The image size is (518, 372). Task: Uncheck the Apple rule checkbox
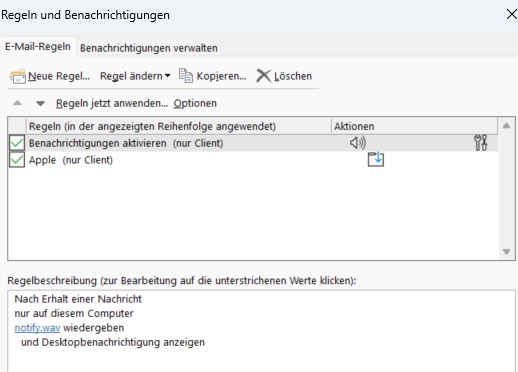(17, 160)
